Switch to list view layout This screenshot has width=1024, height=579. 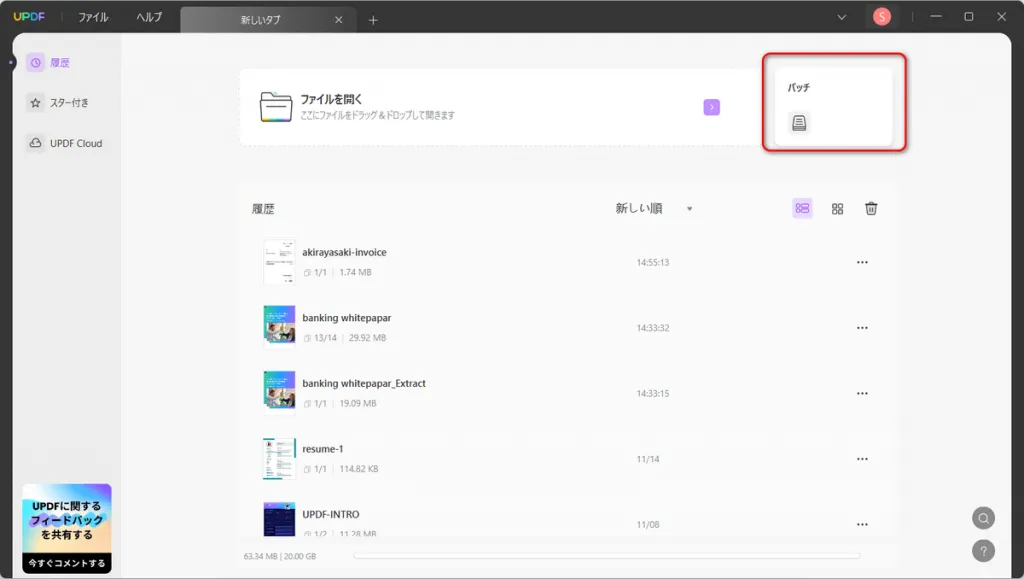tap(802, 208)
